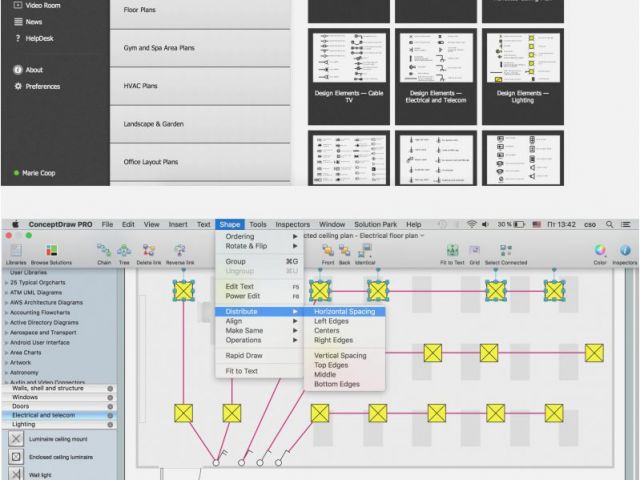Click the Chain connector tool icon
The width and height of the screenshot is (640, 480).
[x=104, y=251]
